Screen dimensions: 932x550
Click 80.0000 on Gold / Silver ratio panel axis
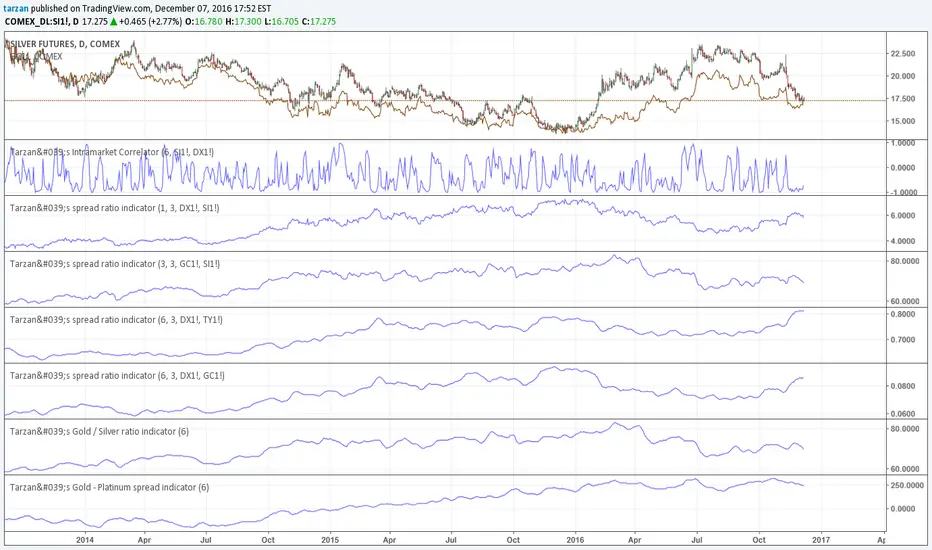905,429
